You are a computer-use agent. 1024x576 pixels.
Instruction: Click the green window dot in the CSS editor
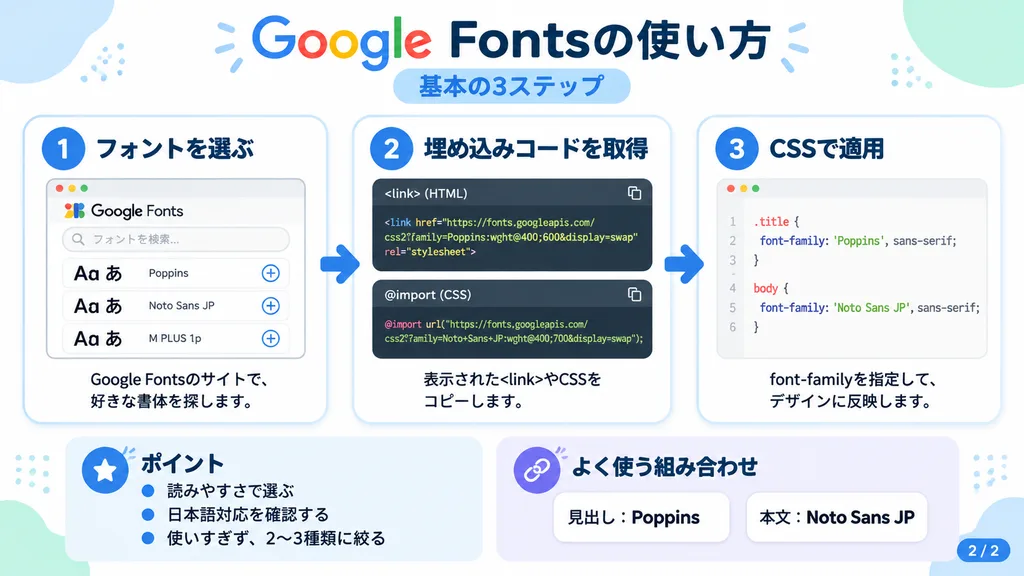pyautogui.click(x=756, y=188)
